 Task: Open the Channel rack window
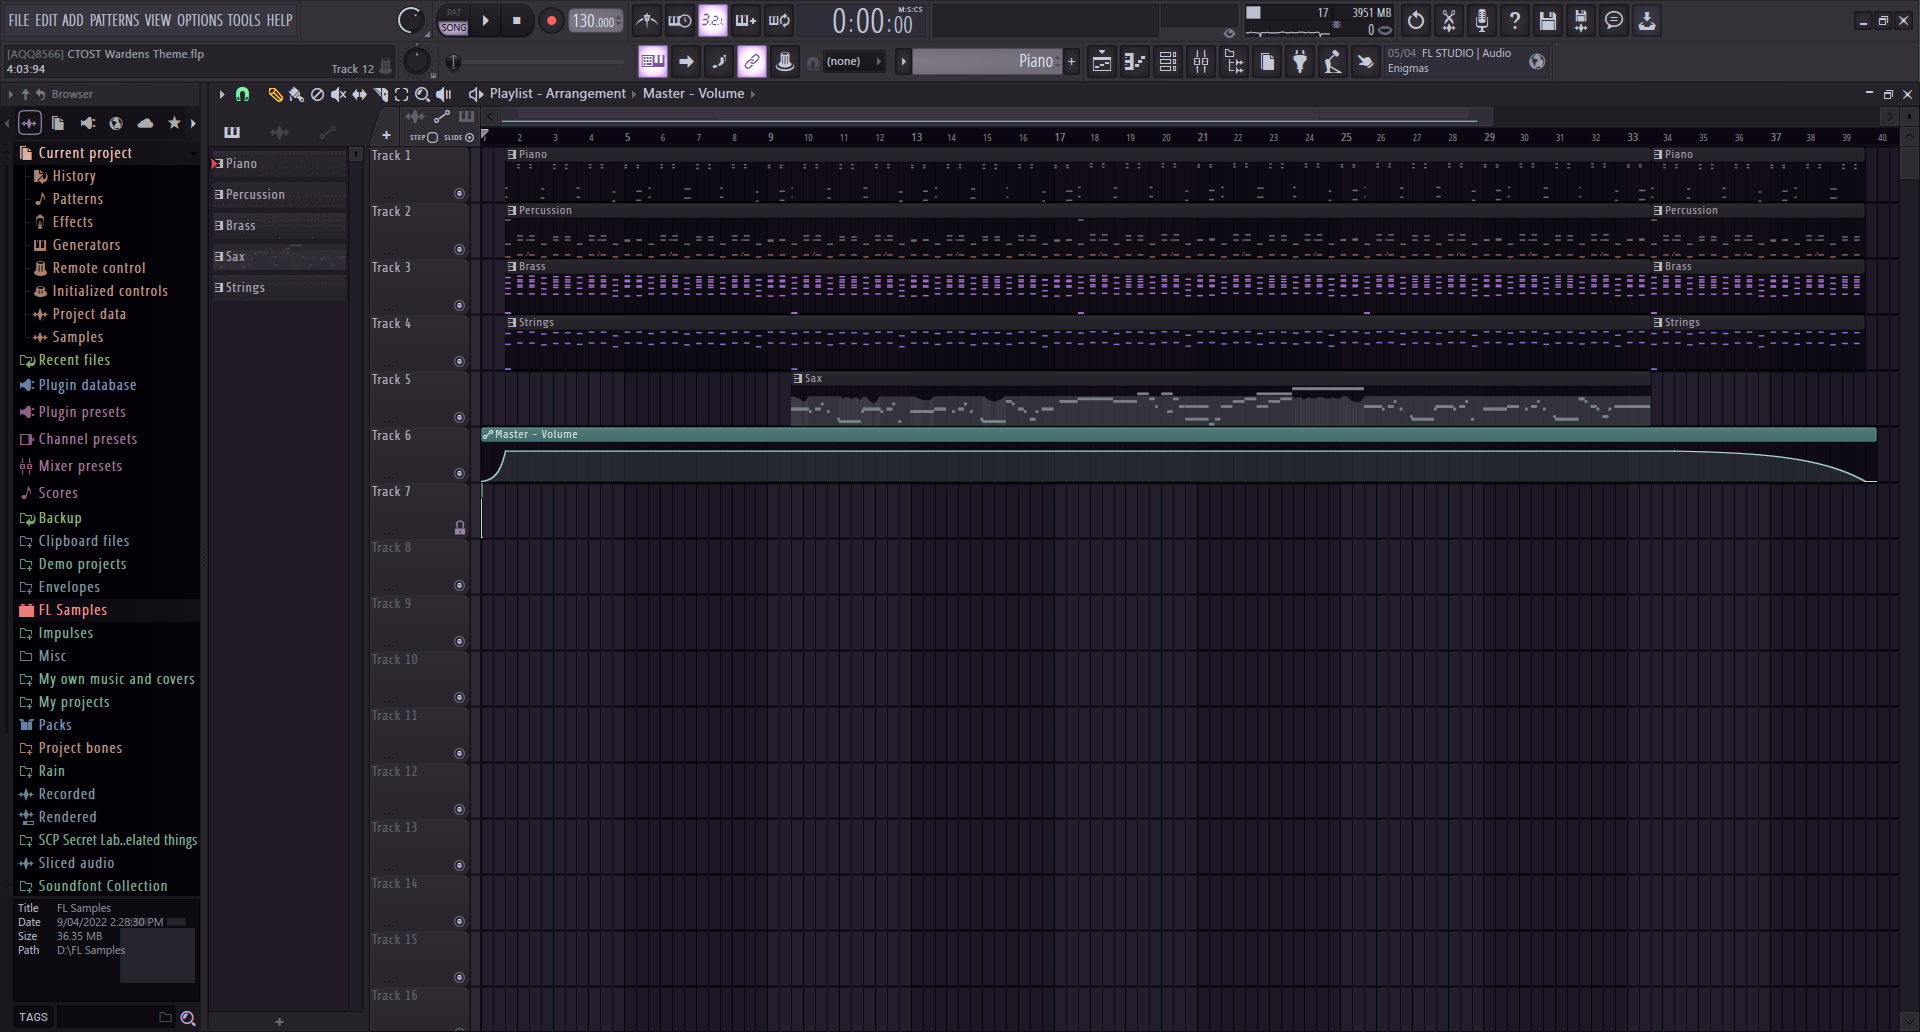[1167, 62]
